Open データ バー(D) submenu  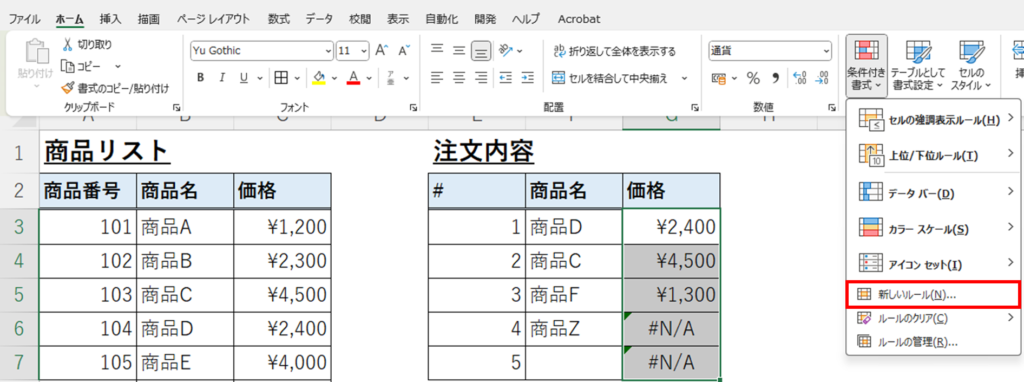(932, 192)
